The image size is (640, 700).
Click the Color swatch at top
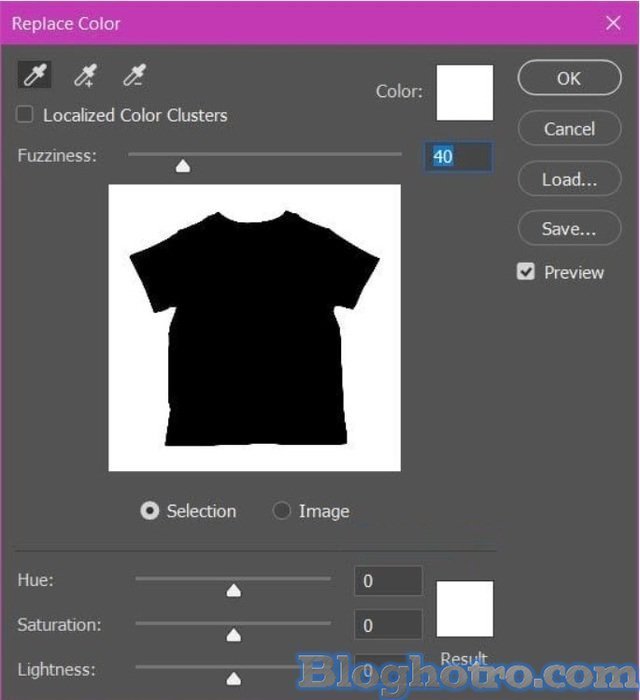point(465,92)
